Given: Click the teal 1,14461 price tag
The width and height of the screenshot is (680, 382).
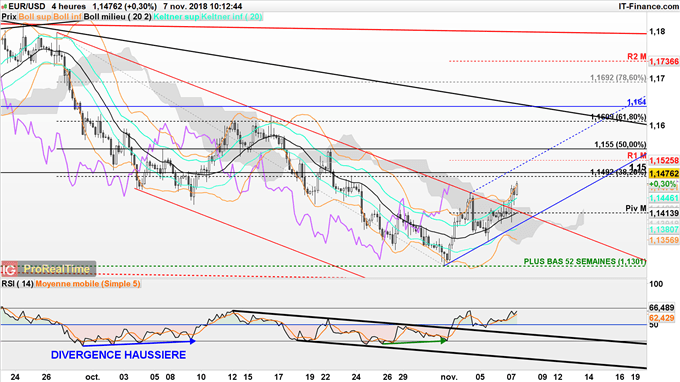Looking at the screenshot, I should click(664, 198).
